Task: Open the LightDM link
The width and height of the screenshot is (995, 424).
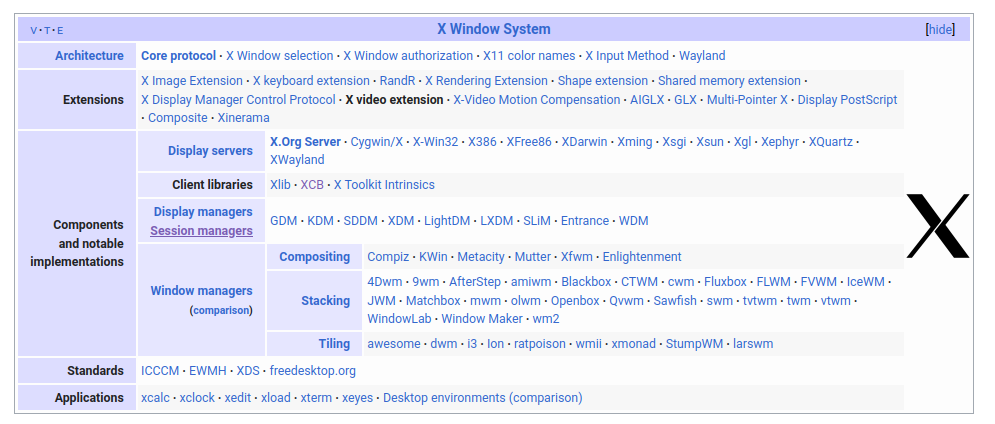Action: click(447, 221)
